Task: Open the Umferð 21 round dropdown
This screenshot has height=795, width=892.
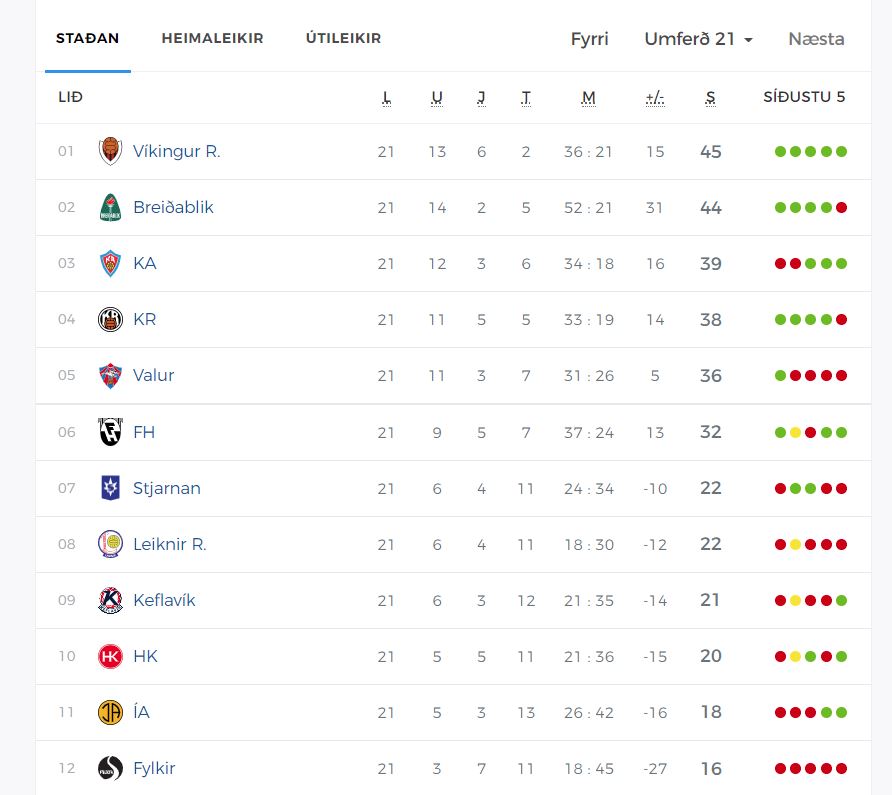Action: coord(698,39)
